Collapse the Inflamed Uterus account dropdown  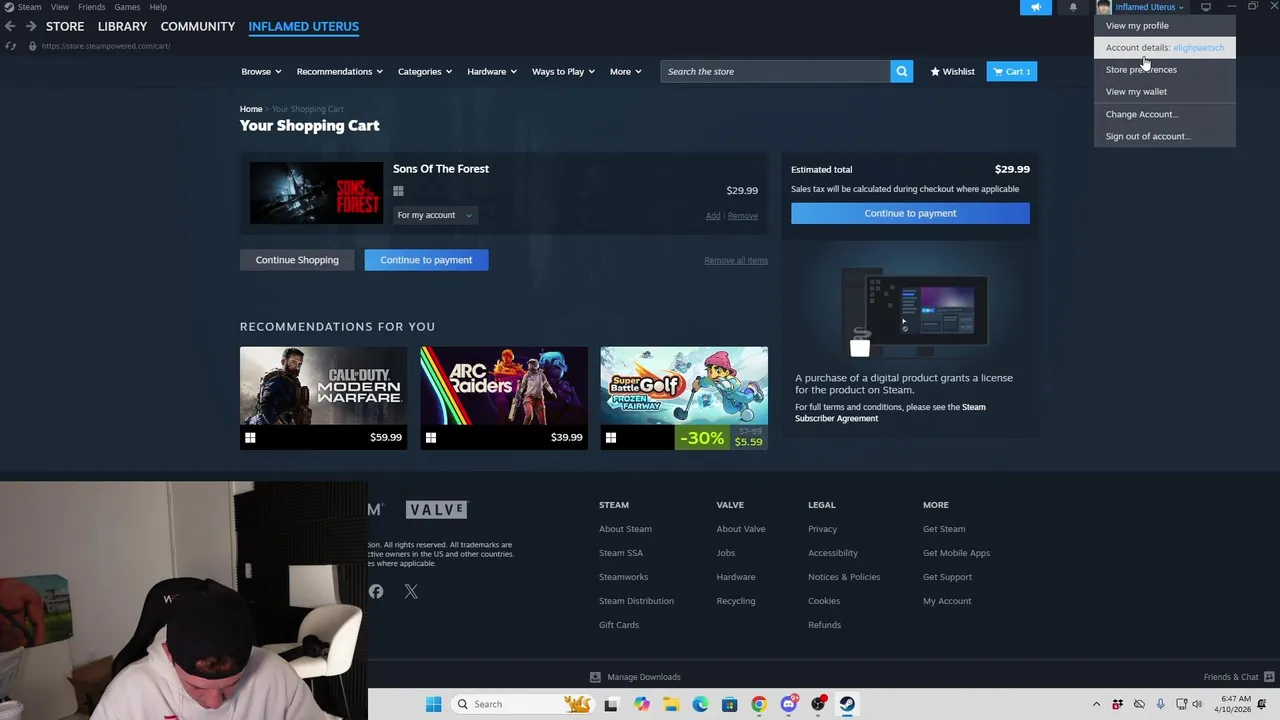1149,7
